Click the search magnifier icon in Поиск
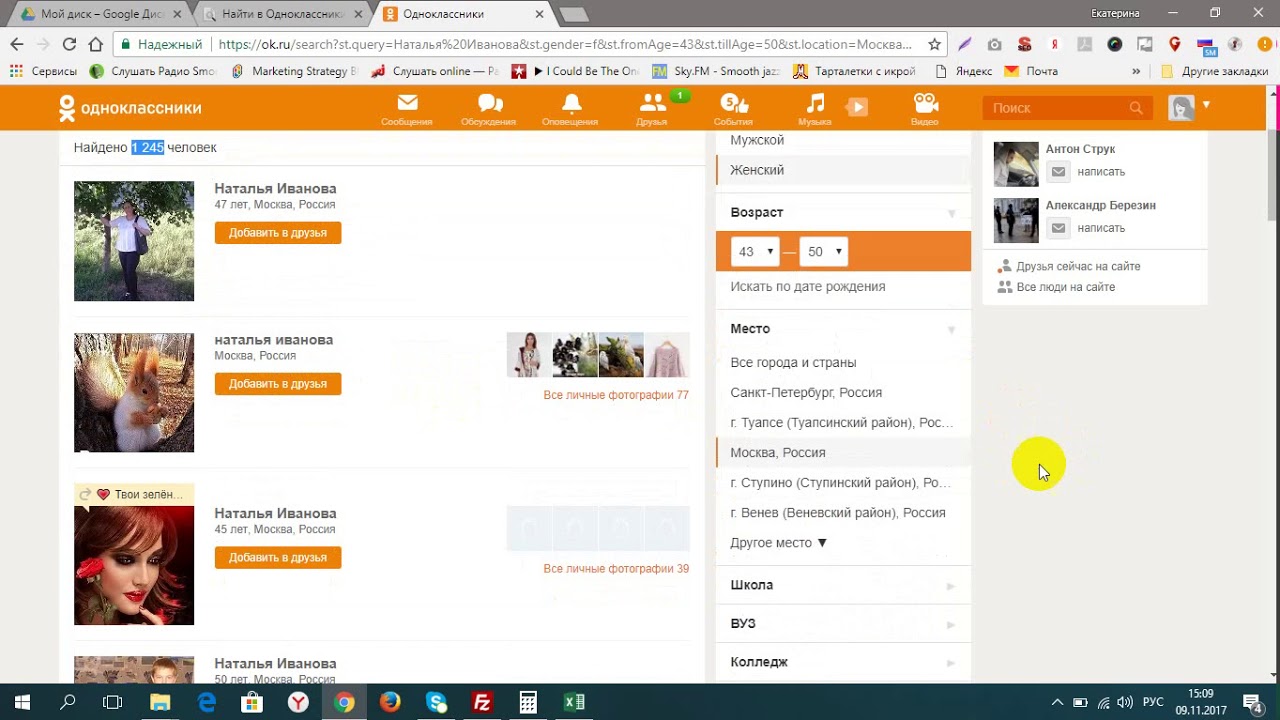The image size is (1280, 720). 1136,108
